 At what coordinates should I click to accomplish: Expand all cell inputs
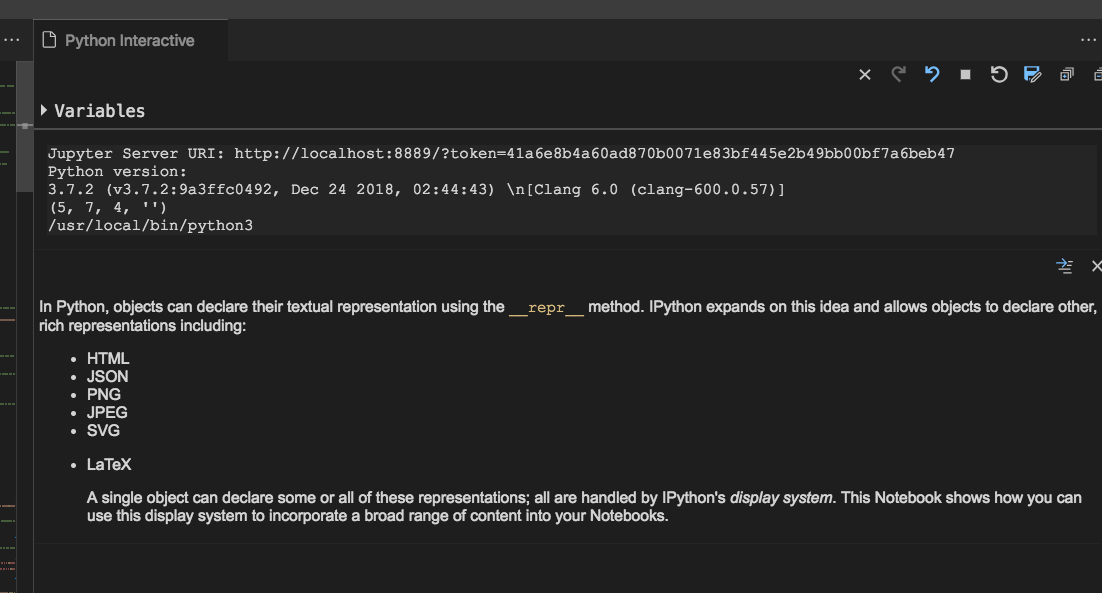click(x=1066, y=74)
